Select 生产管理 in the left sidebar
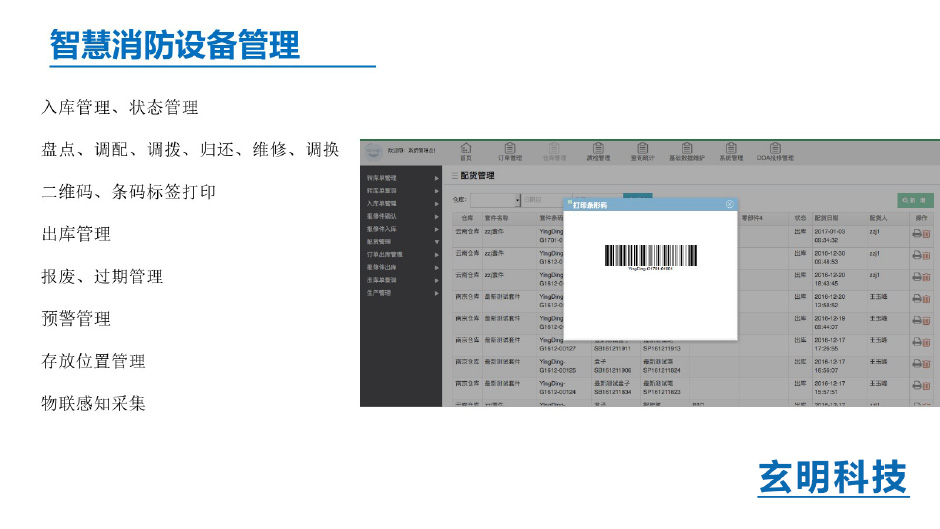This screenshot has width=940, height=529. 400,294
